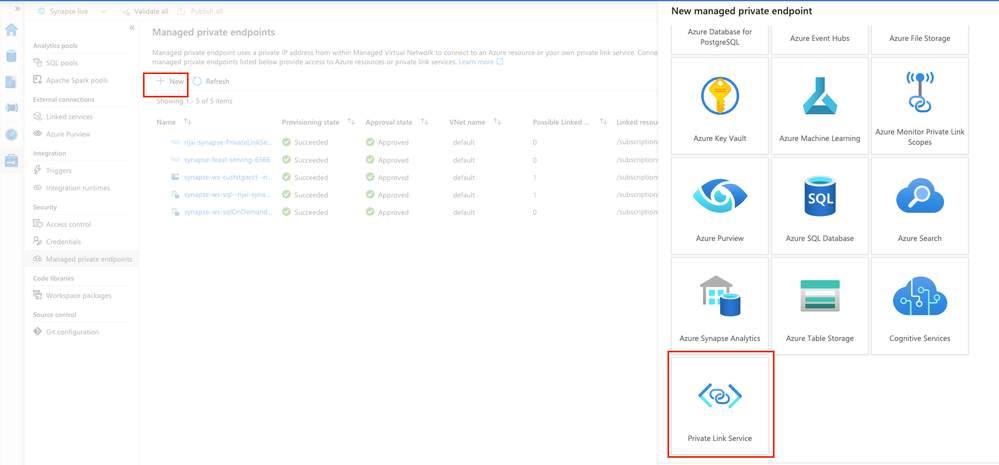This screenshot has width=999, height=465.
Task: Open SQL pools
Action: (62, 63)
